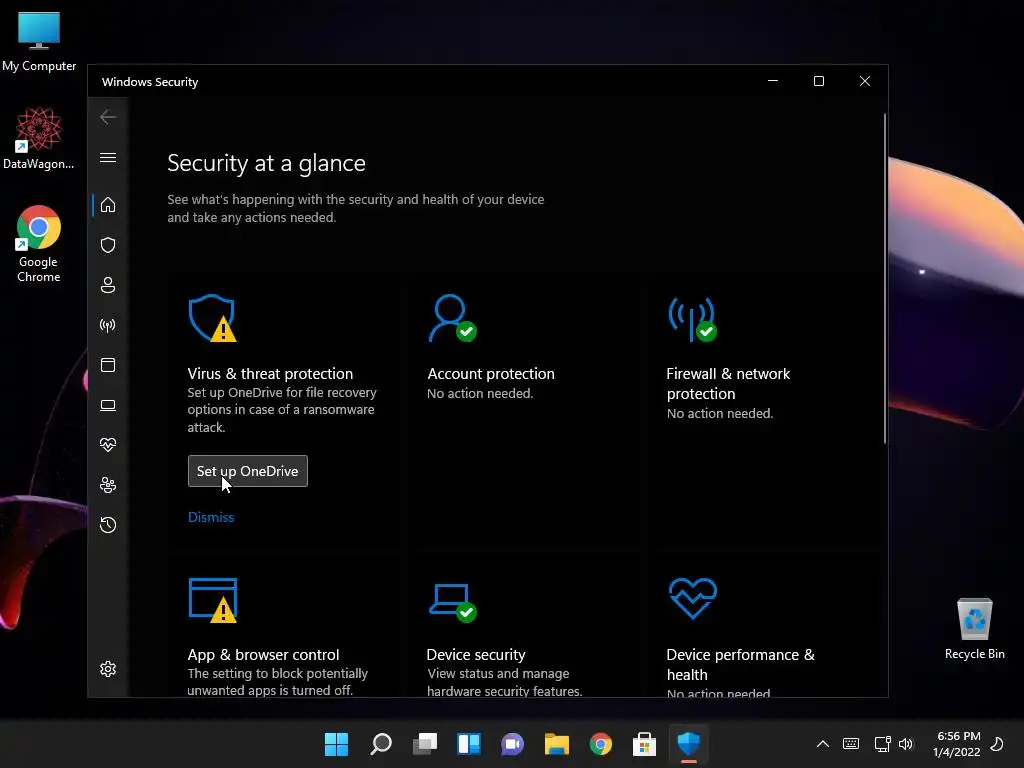This screenshot has width=1024, height=768.
Task: Click the App & browser control window icon
Action: click(x=213, y=600)
